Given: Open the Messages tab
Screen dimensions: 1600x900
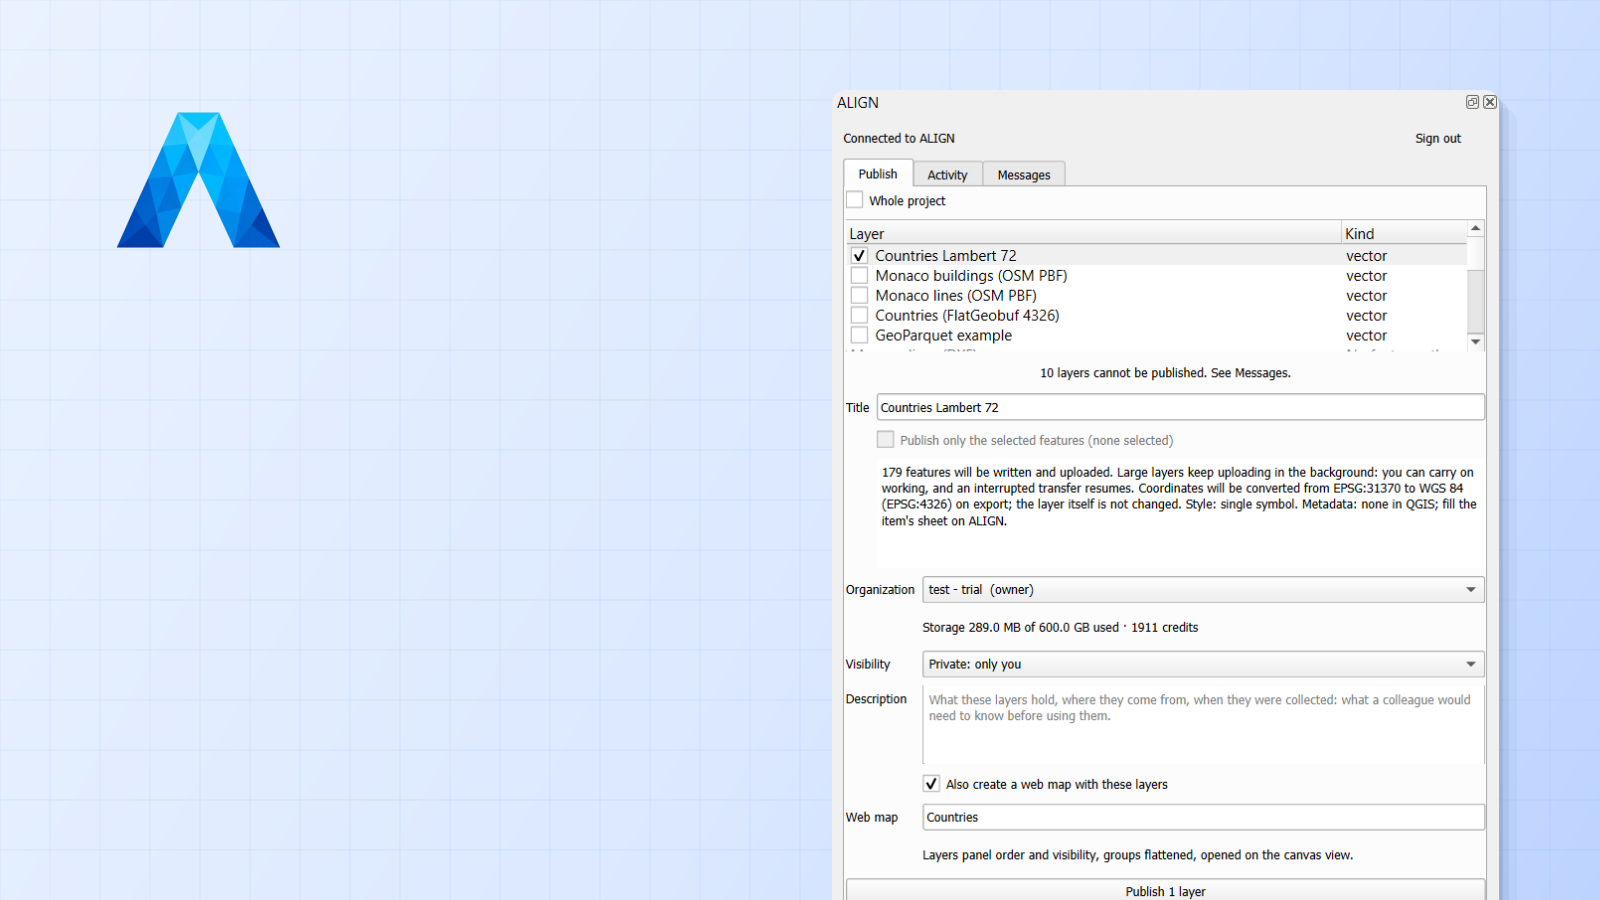Looking at the screenshot, I should click(x=1024, y=175).
